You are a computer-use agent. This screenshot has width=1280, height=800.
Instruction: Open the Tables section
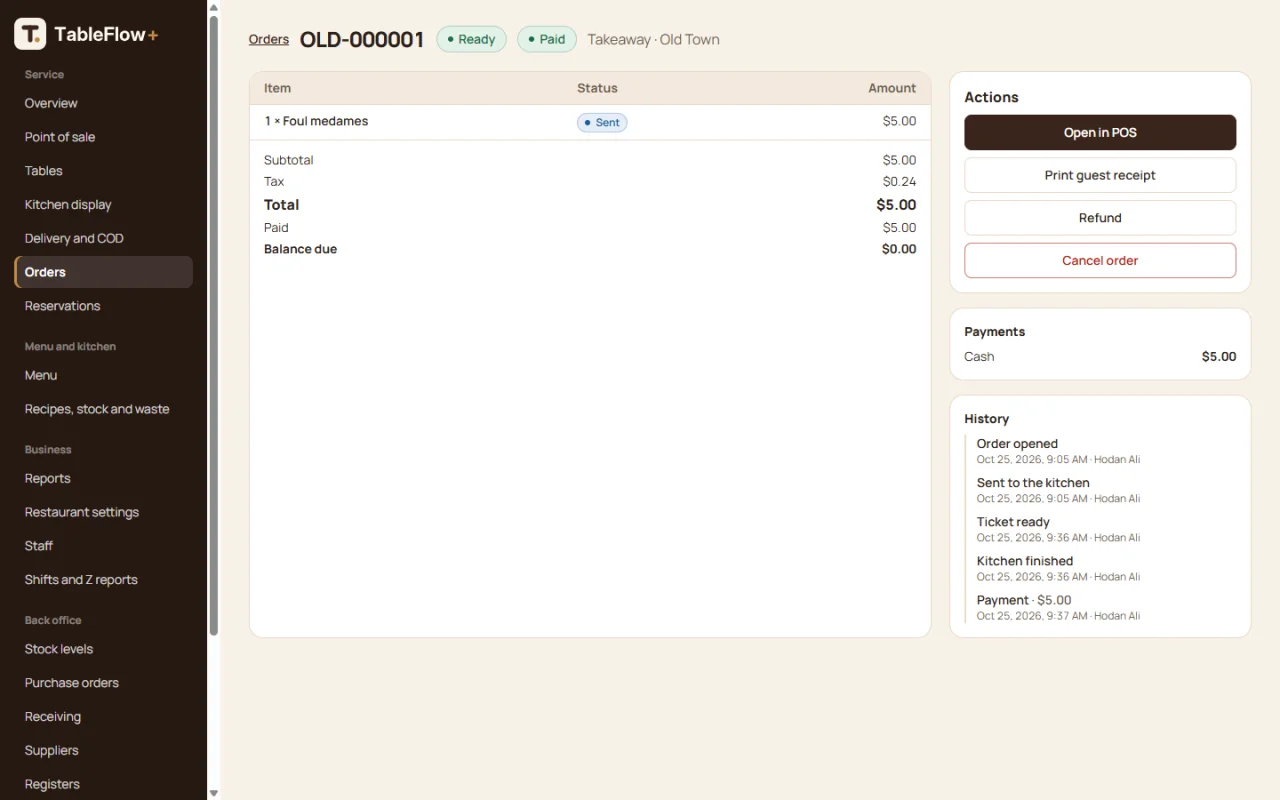[103, 171]
